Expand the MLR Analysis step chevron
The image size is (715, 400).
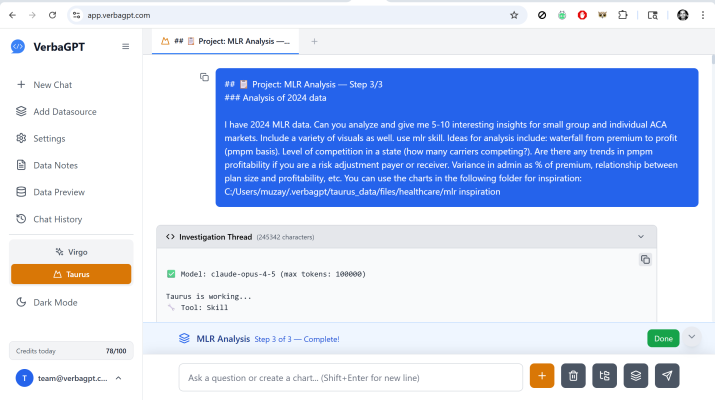[x=691, y=337]
